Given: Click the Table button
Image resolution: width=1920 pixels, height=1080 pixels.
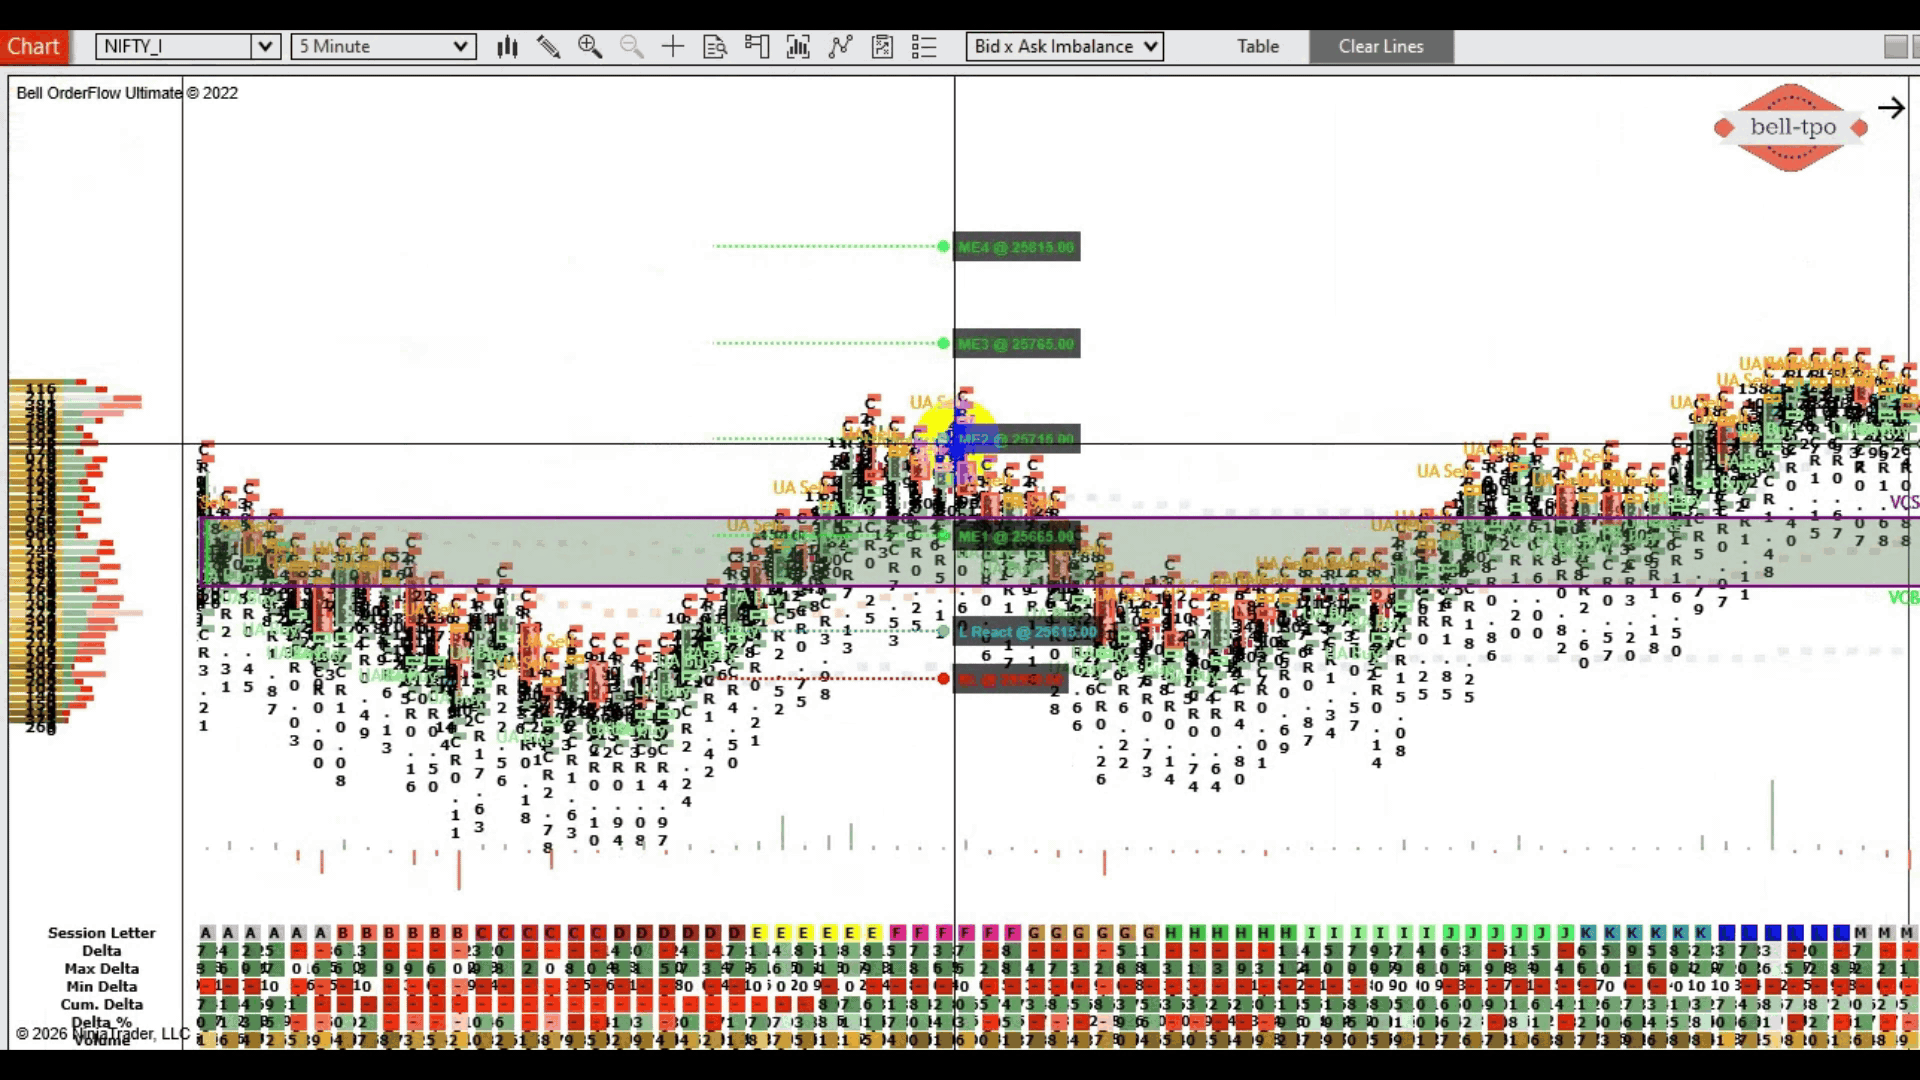Looking at the screenshot, I should (x=1257, y=47).
